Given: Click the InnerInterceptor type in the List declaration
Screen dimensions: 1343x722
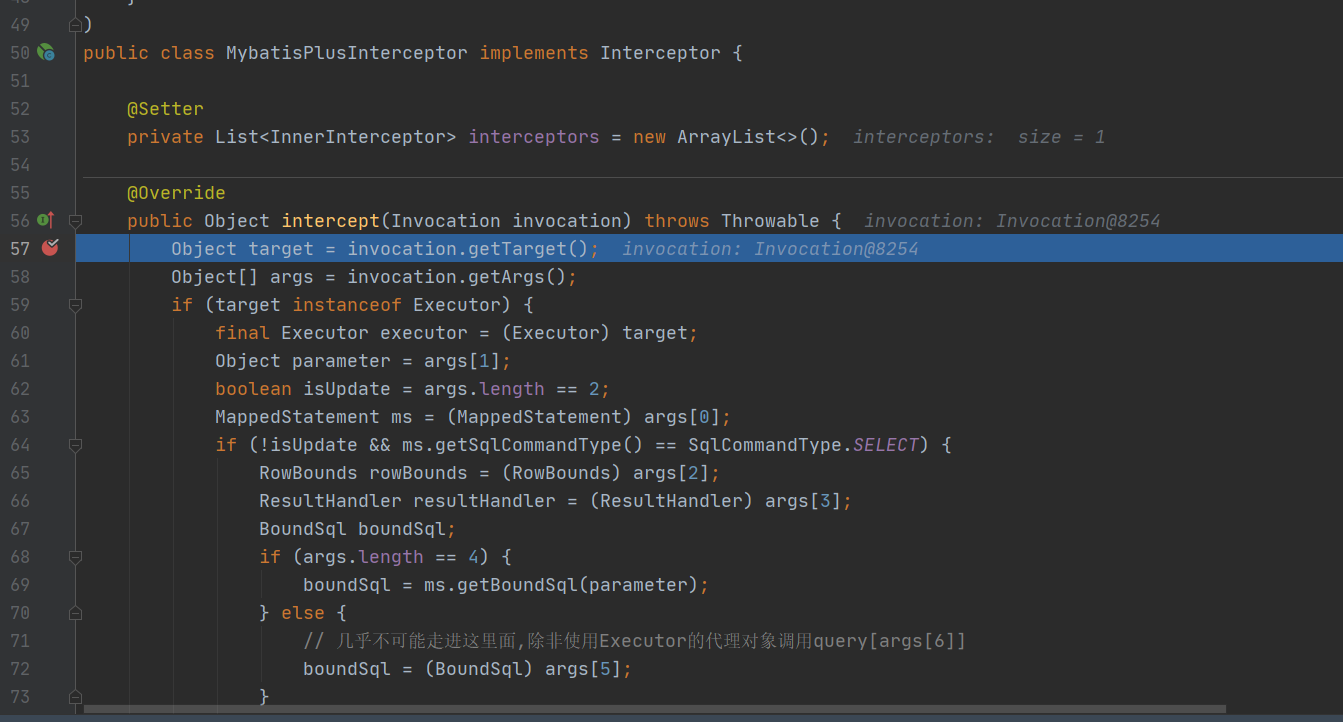Looking at the screenshot, I should point(358,137).
